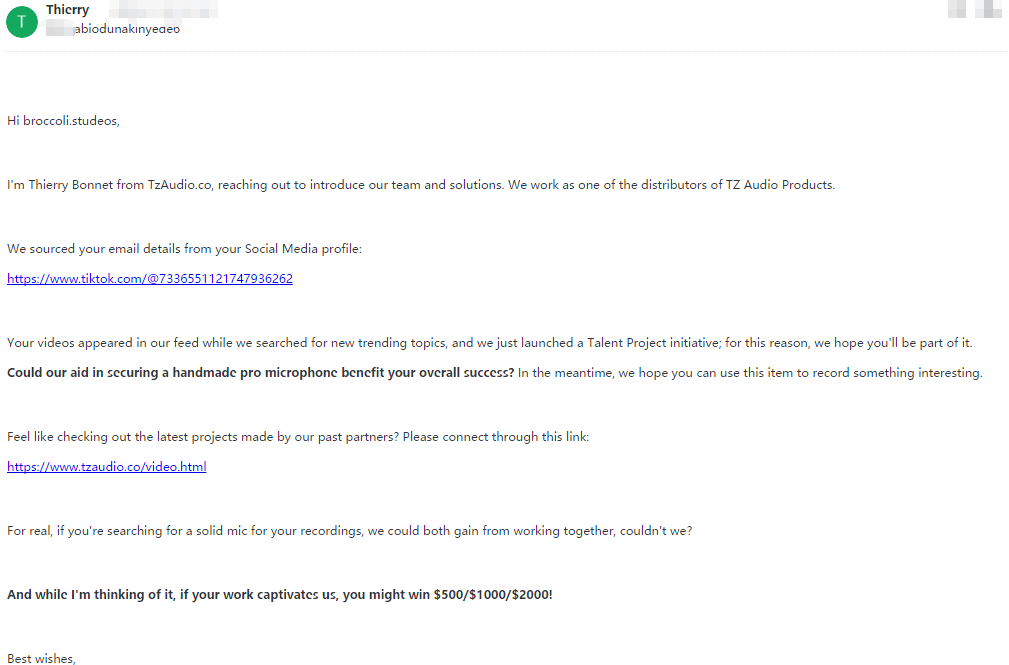Click the Best wishes sign-off text

click(x=41, y=658)
